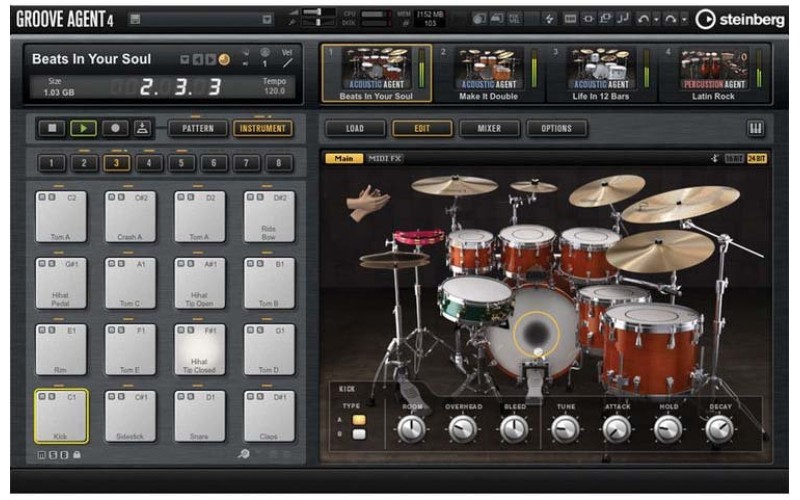Click the Play transport button
800x500 pixels.
point(85,128)
